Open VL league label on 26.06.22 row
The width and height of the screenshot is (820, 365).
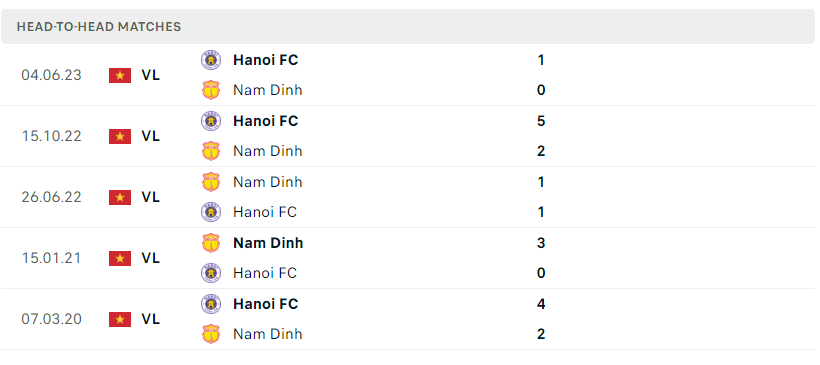pyautogui.click(x=151, y=197)
